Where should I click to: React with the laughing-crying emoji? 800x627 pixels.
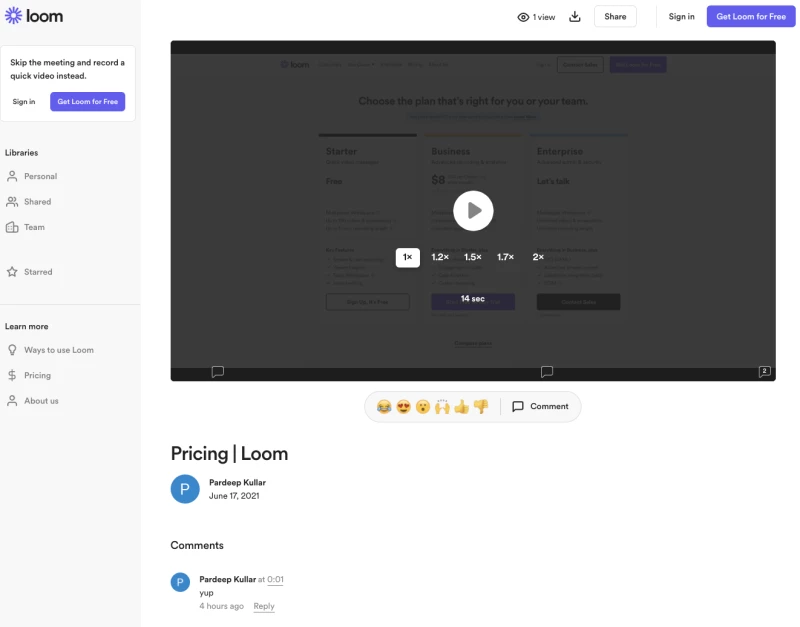pos(384,407)
